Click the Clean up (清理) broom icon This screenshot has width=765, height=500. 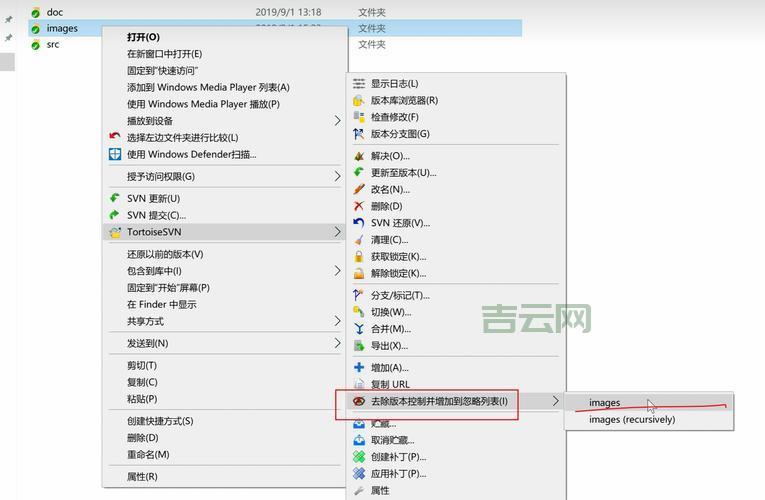click(359, 240)
